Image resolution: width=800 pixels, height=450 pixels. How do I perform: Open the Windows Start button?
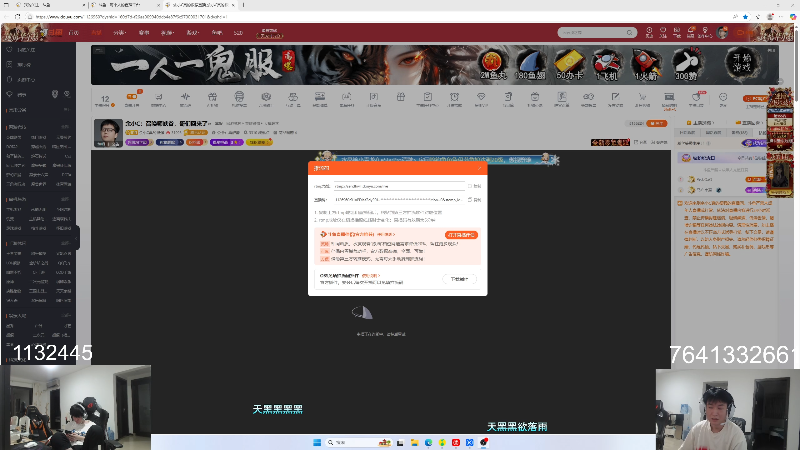tap(317, 442)
